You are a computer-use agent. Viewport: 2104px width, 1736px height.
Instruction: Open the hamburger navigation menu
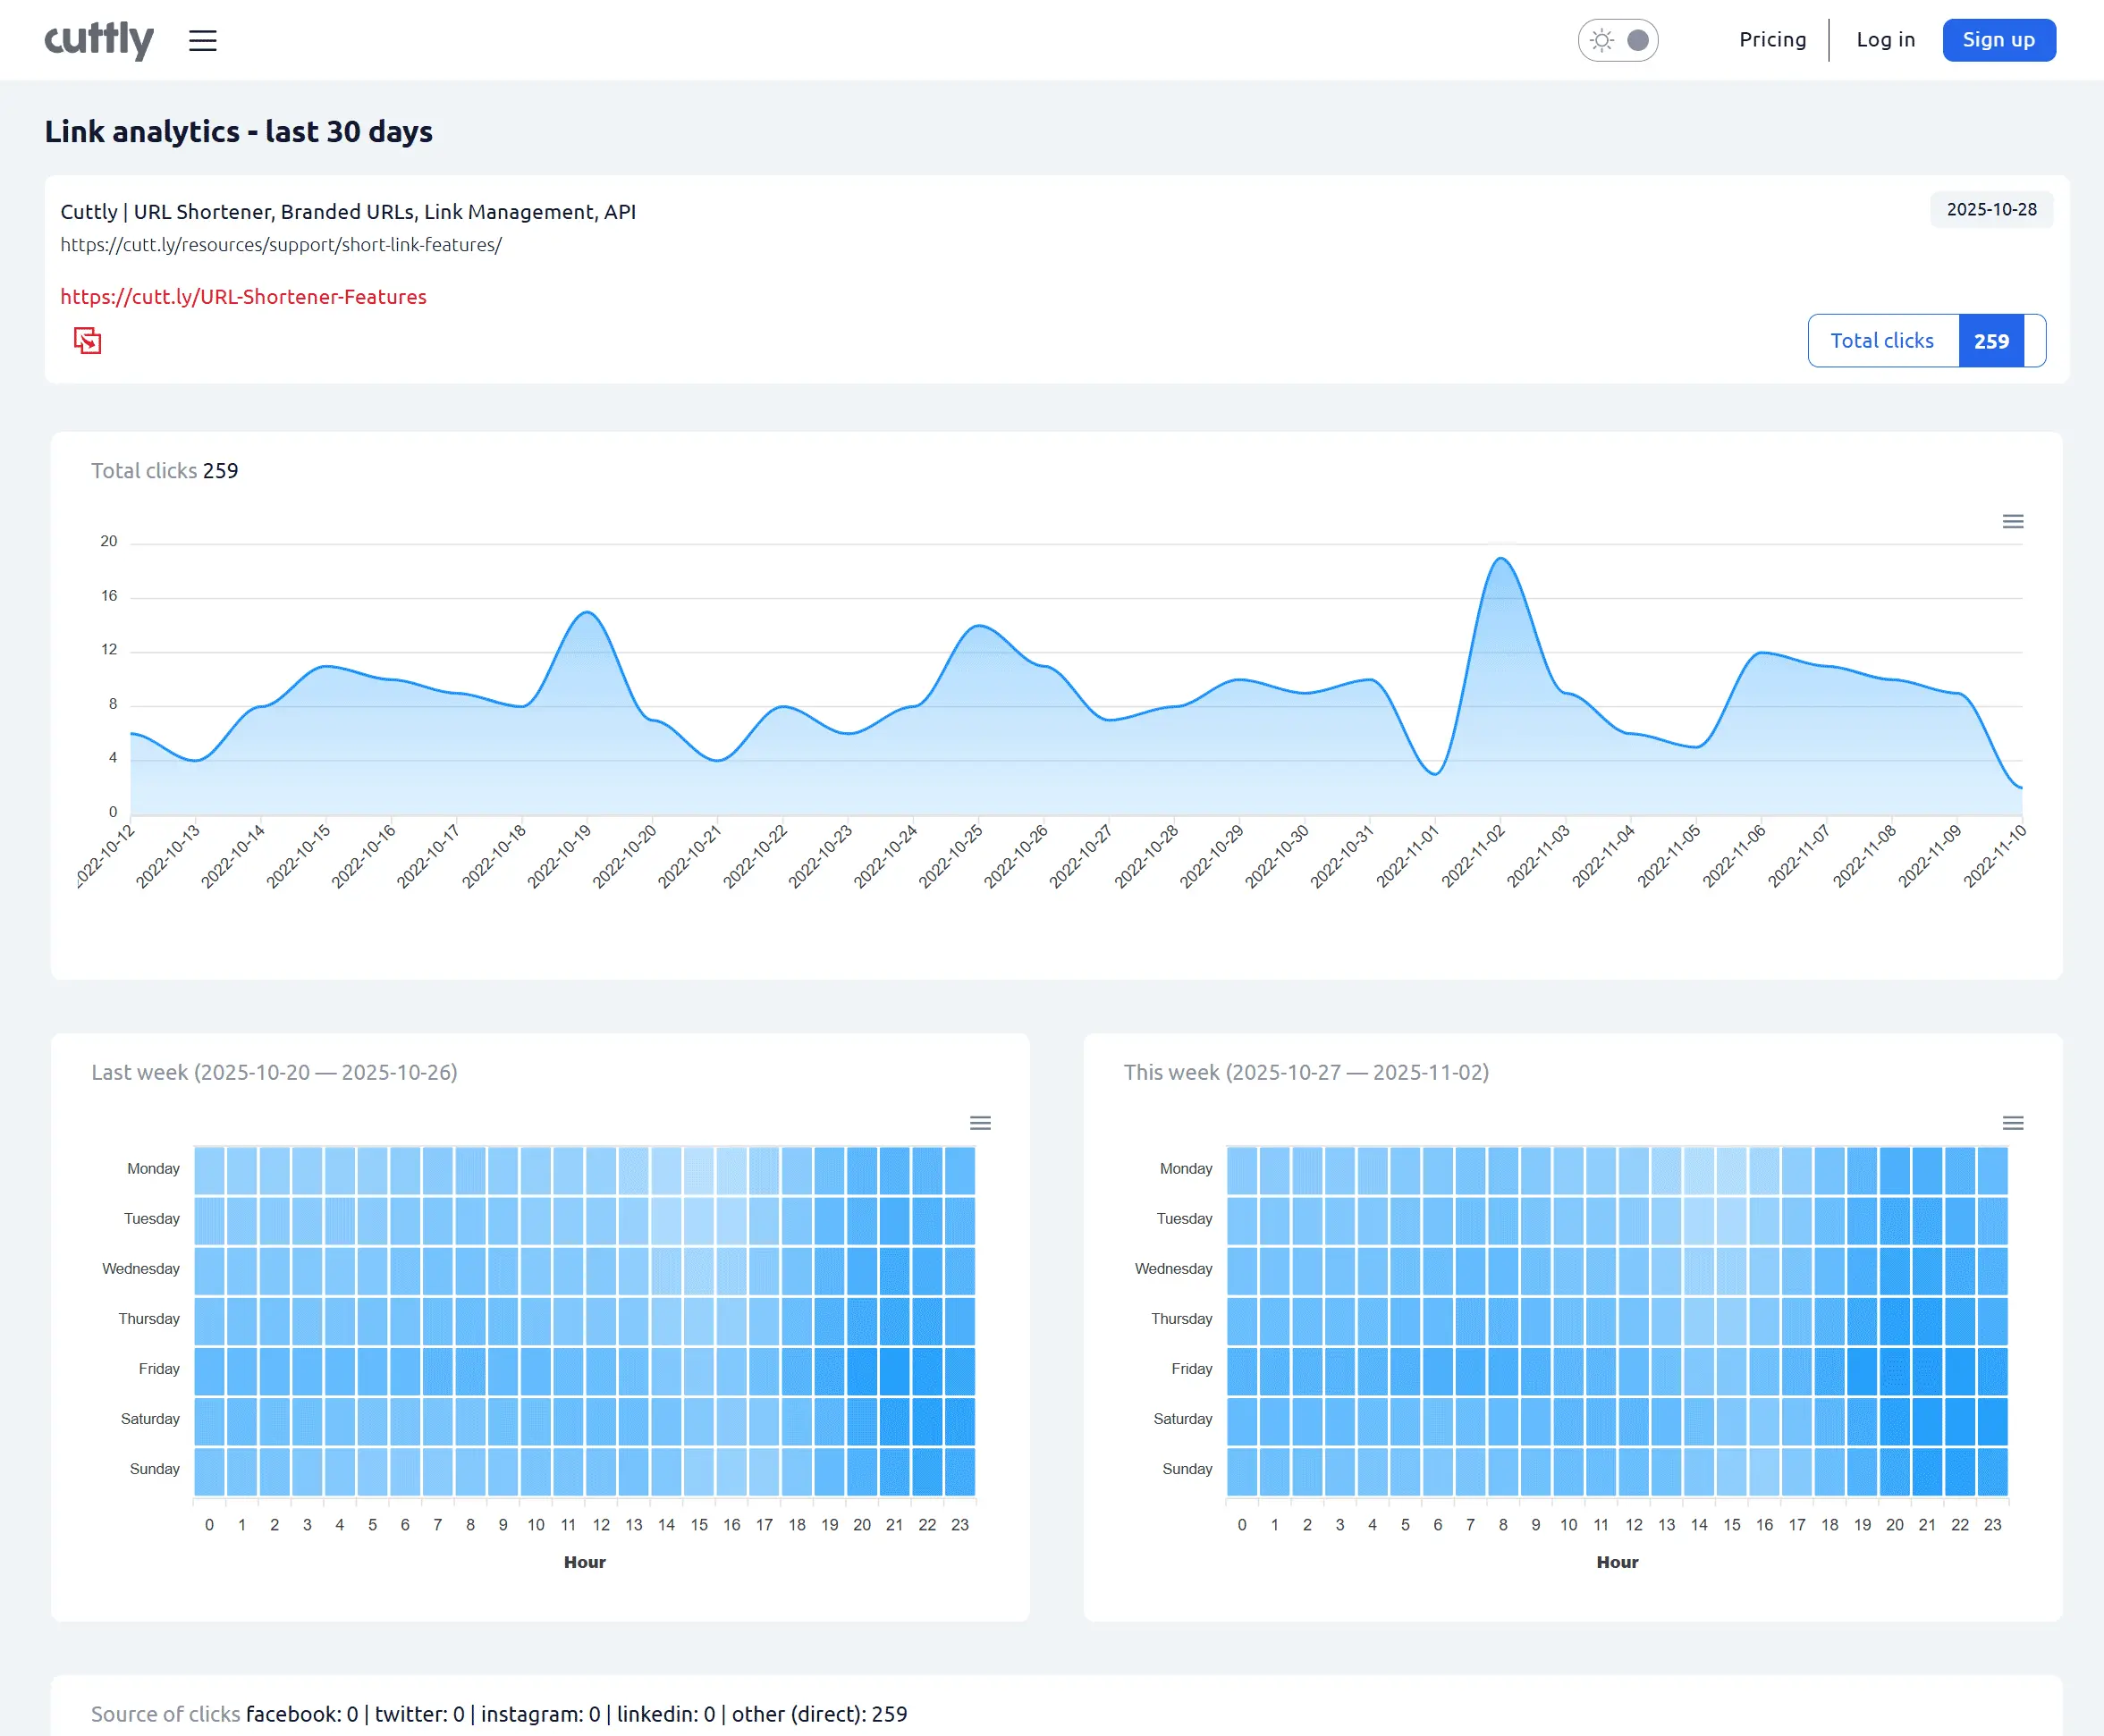tap(203, 40)
